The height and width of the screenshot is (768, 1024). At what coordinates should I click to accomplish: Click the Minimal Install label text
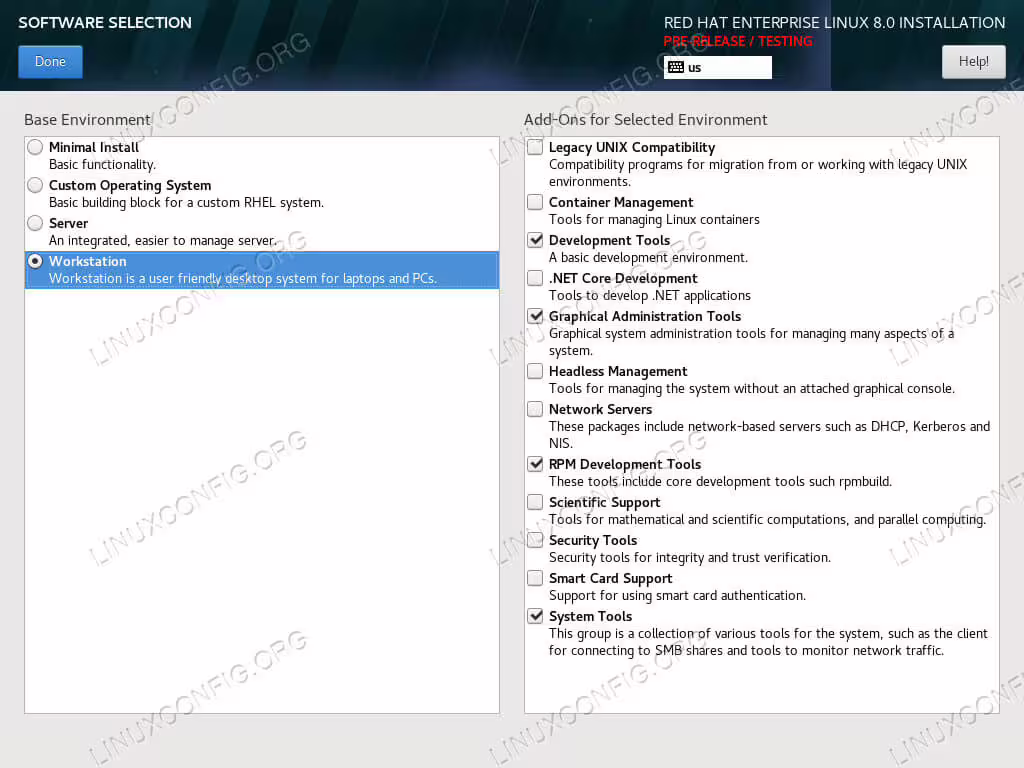94,148
